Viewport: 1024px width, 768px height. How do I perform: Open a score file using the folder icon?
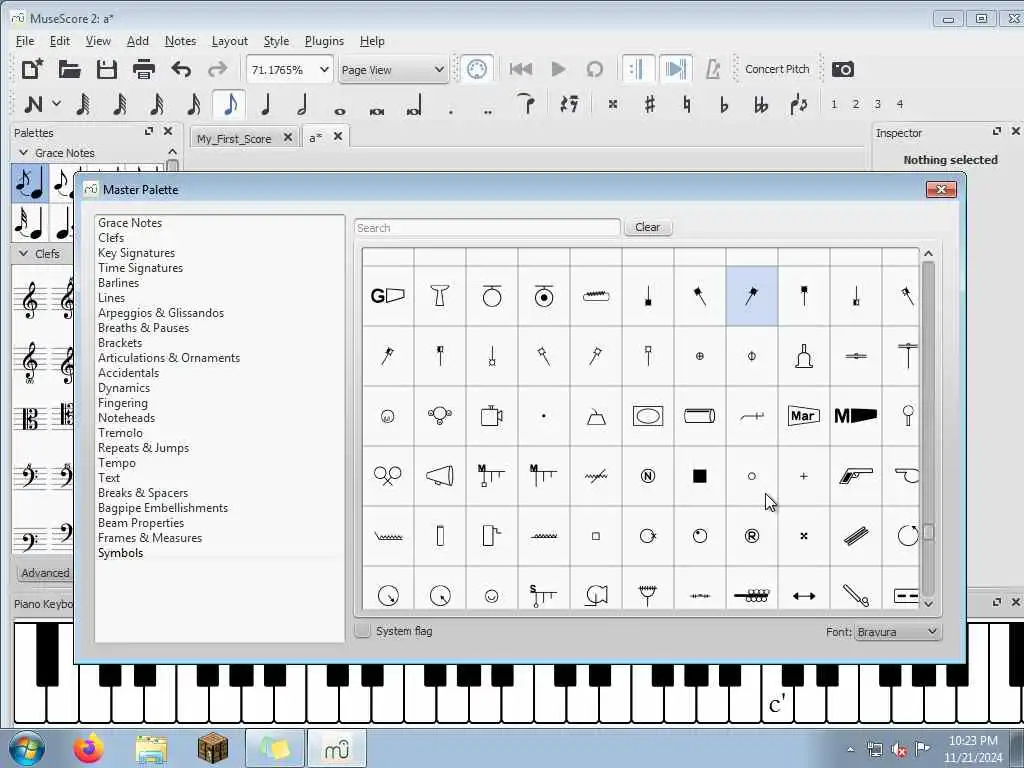69,69
